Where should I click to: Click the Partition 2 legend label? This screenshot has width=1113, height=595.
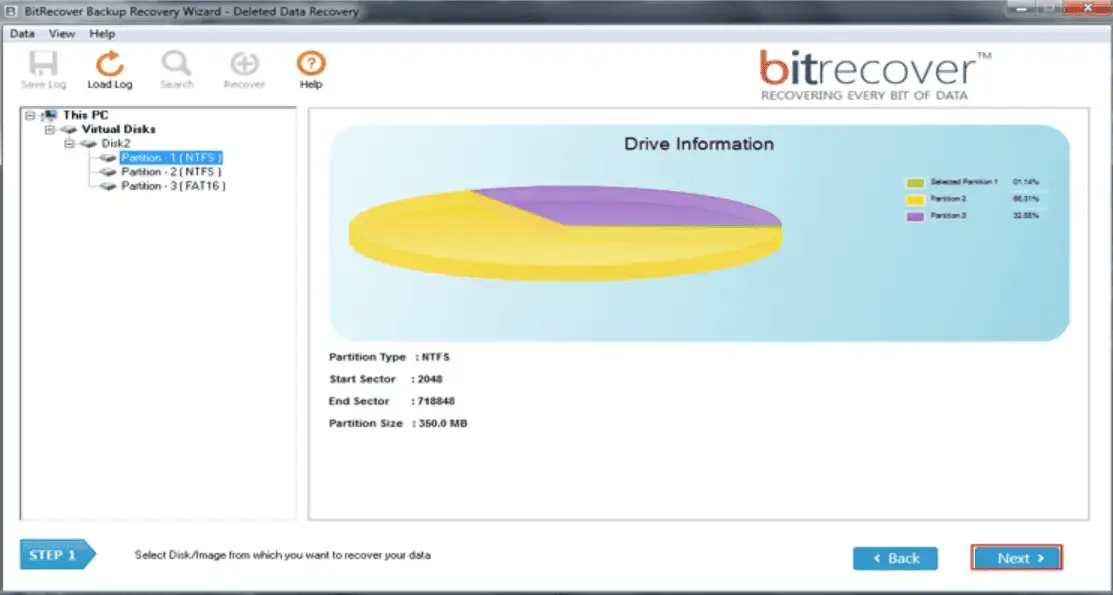pyautogui.click(x=948, y=200)
